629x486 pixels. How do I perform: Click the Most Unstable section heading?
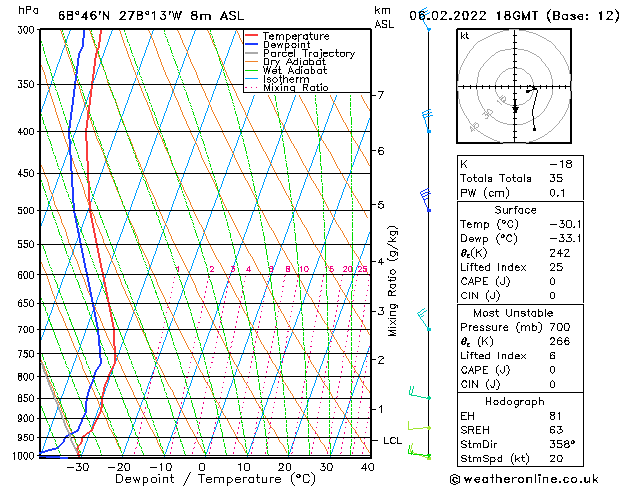coord(513,313)
